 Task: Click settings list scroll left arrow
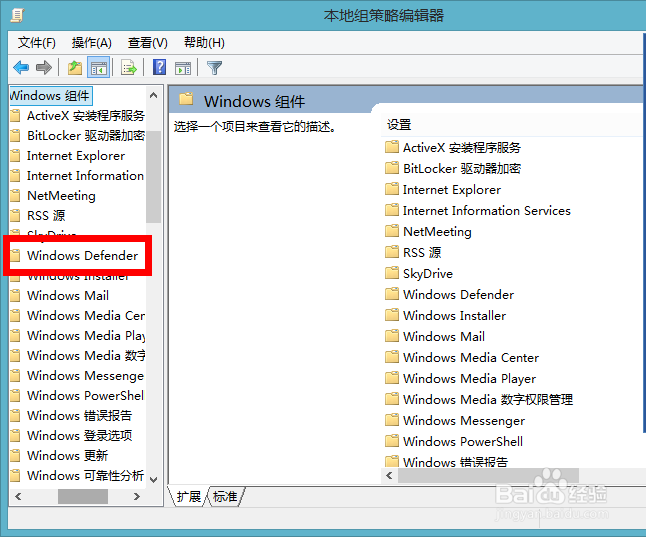click(389, 476)
